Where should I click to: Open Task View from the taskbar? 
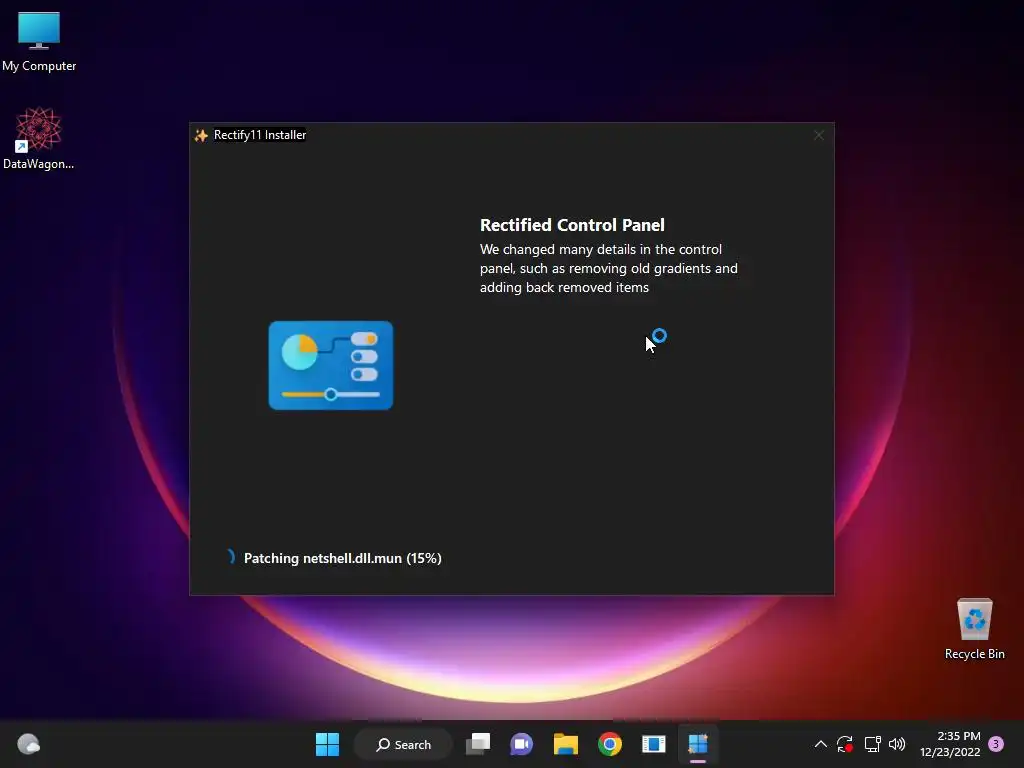pos(477,744)
